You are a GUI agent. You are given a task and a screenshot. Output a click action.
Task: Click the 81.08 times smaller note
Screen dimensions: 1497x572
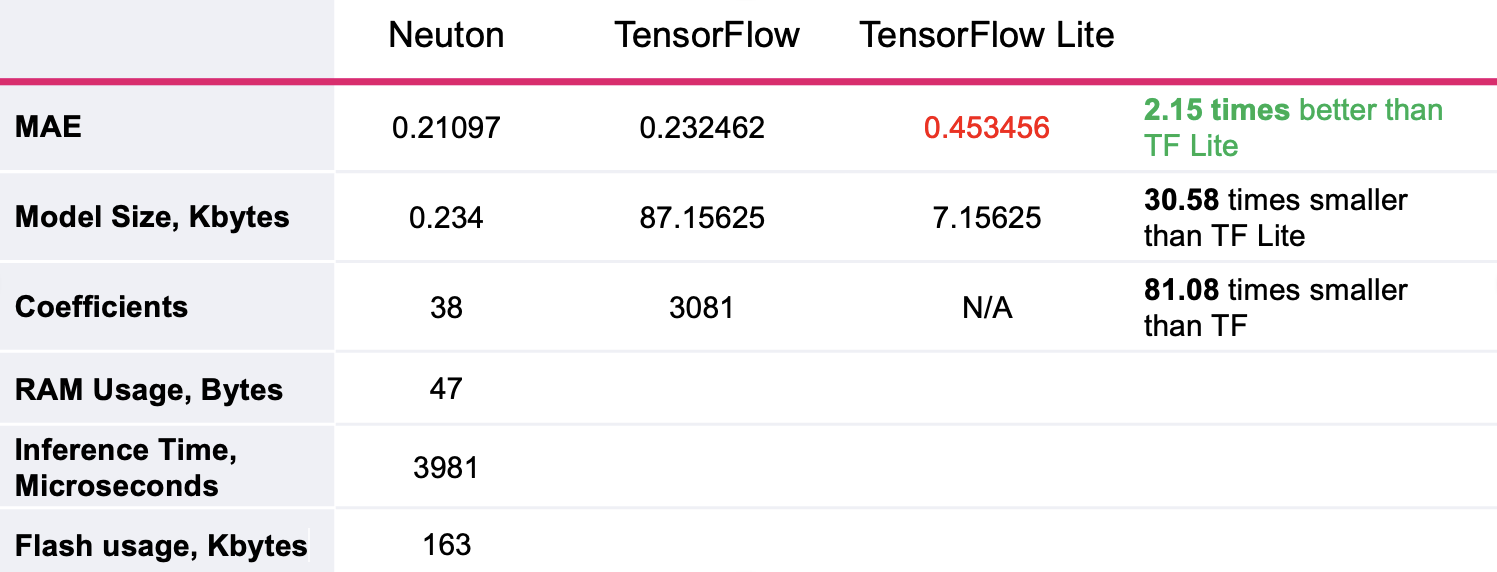(1275, 307)
